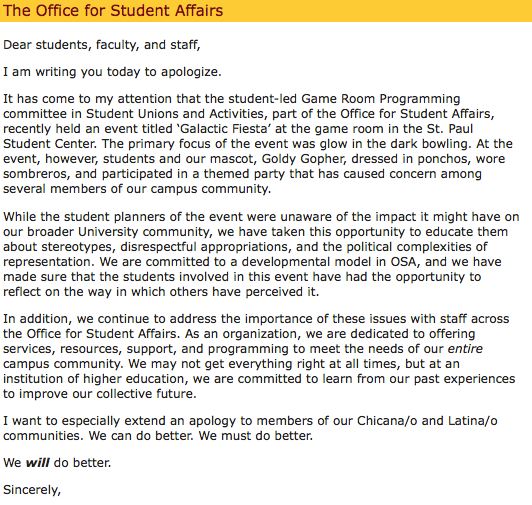532x505 pixels.
Task: Click 'I am writing you today to apologize'
Action: point(112,72)
